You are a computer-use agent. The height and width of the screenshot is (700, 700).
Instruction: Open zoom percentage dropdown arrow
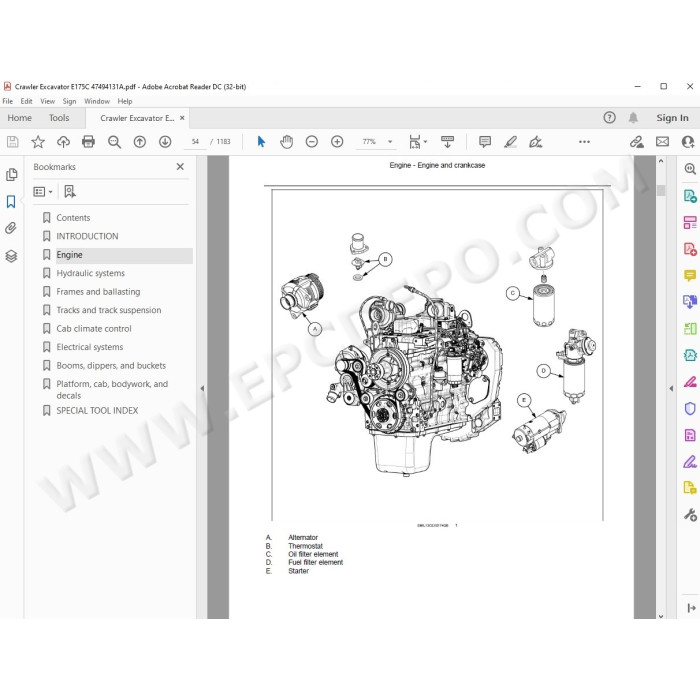(390, 142)
